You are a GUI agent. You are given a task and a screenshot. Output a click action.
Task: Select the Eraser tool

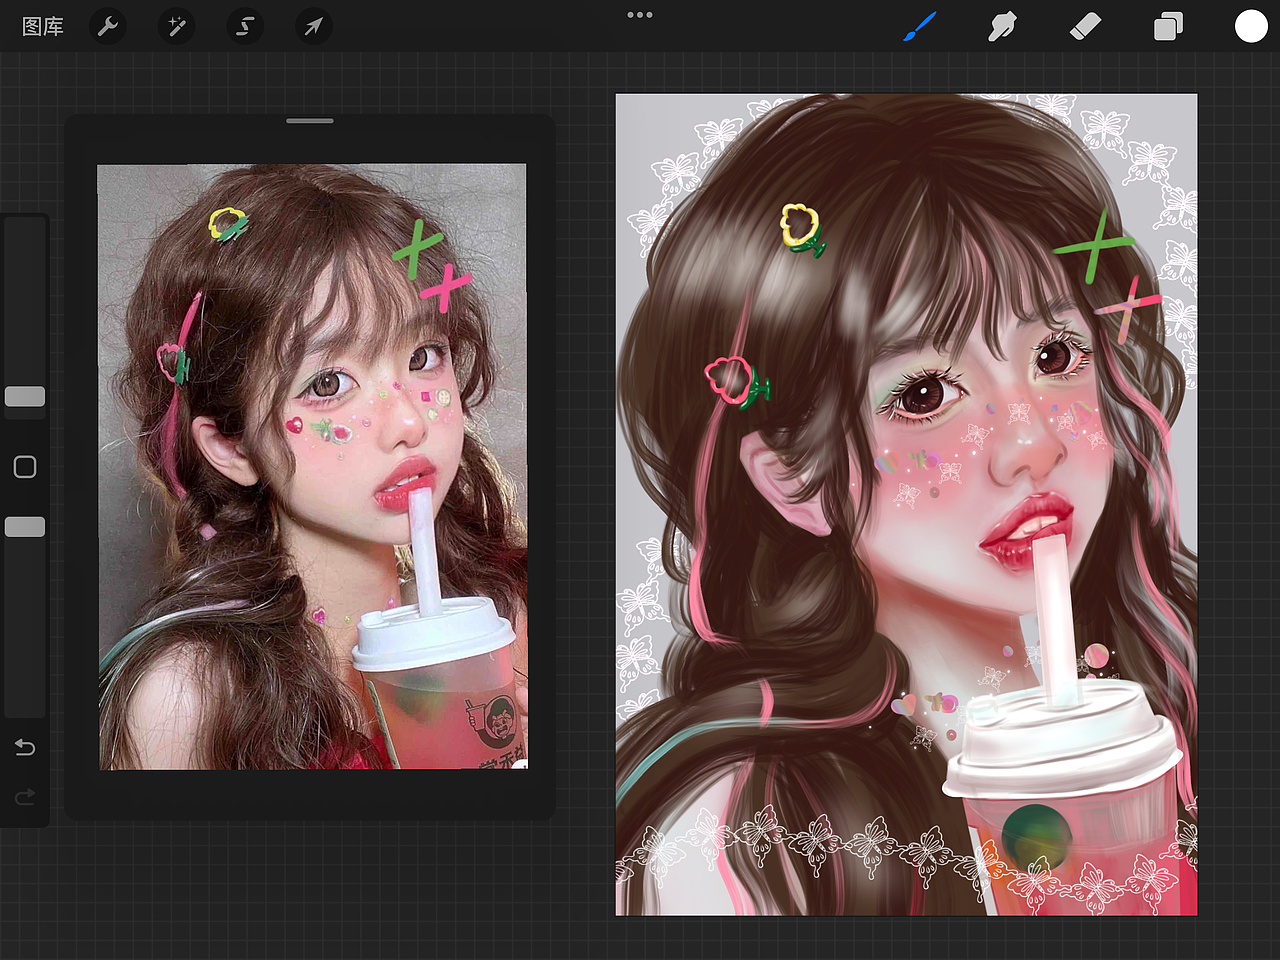point(1085,26)
